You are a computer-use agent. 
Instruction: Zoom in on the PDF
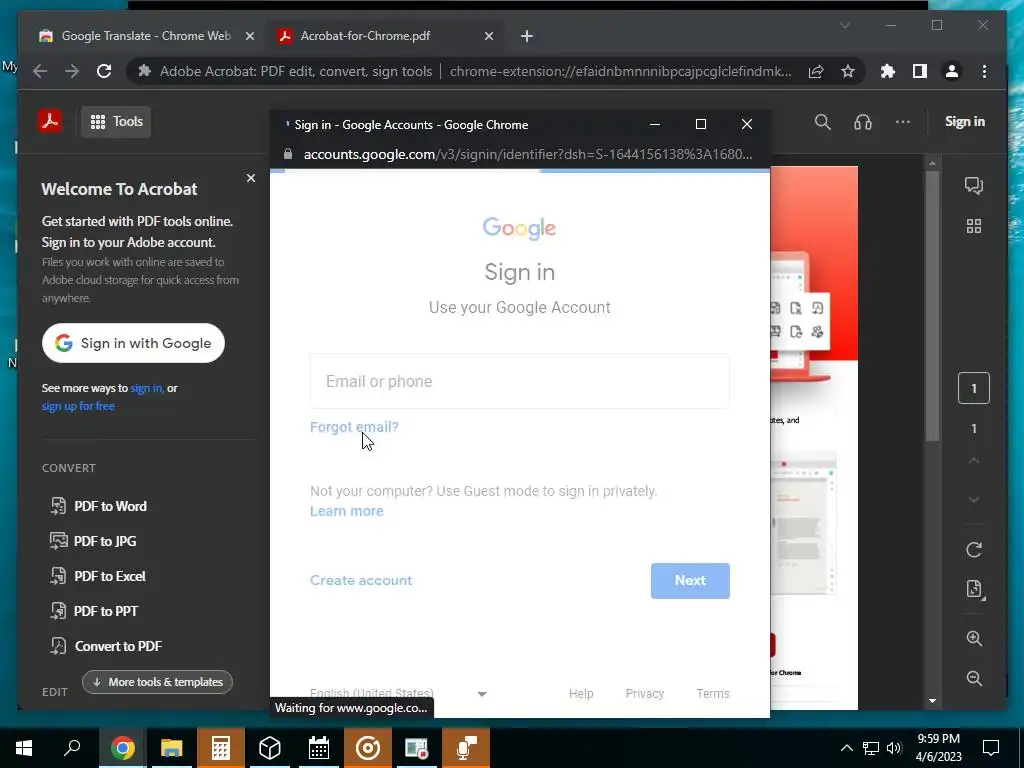(974, 638)
